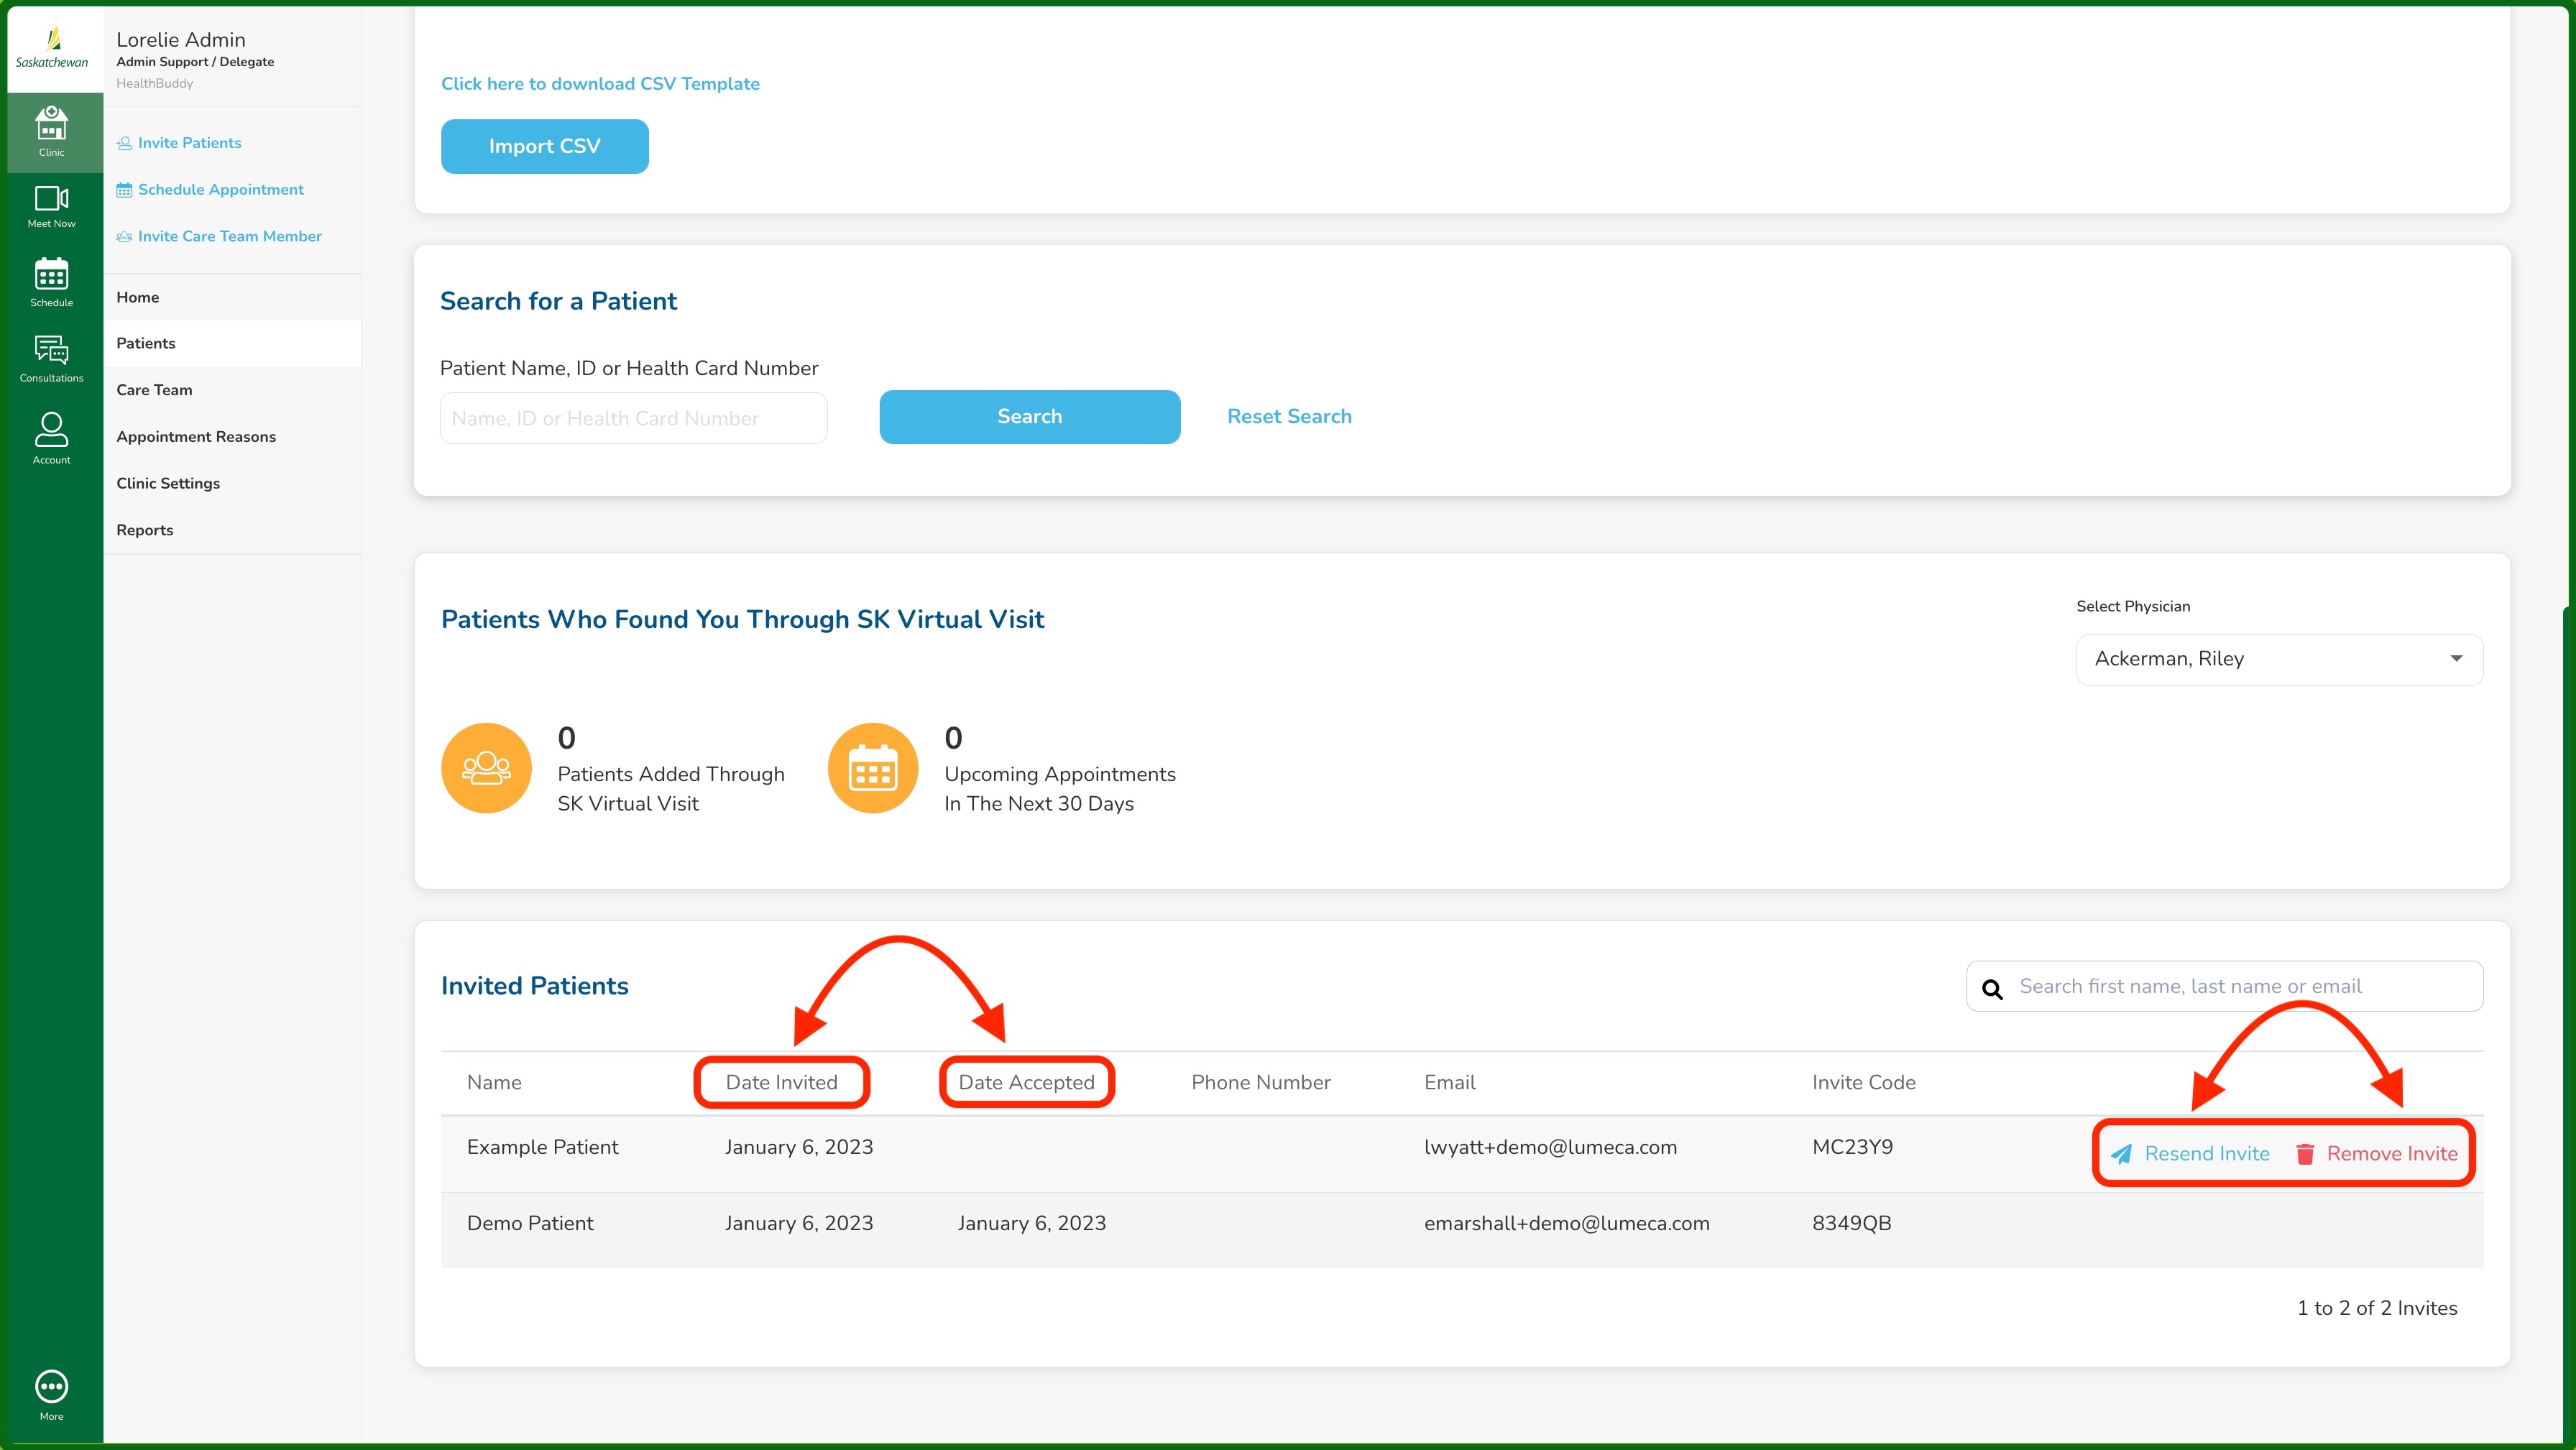The image size is (2576, 1450).
Task: Click the invited patients search magnifier icon
Action: coord(1992,989)
